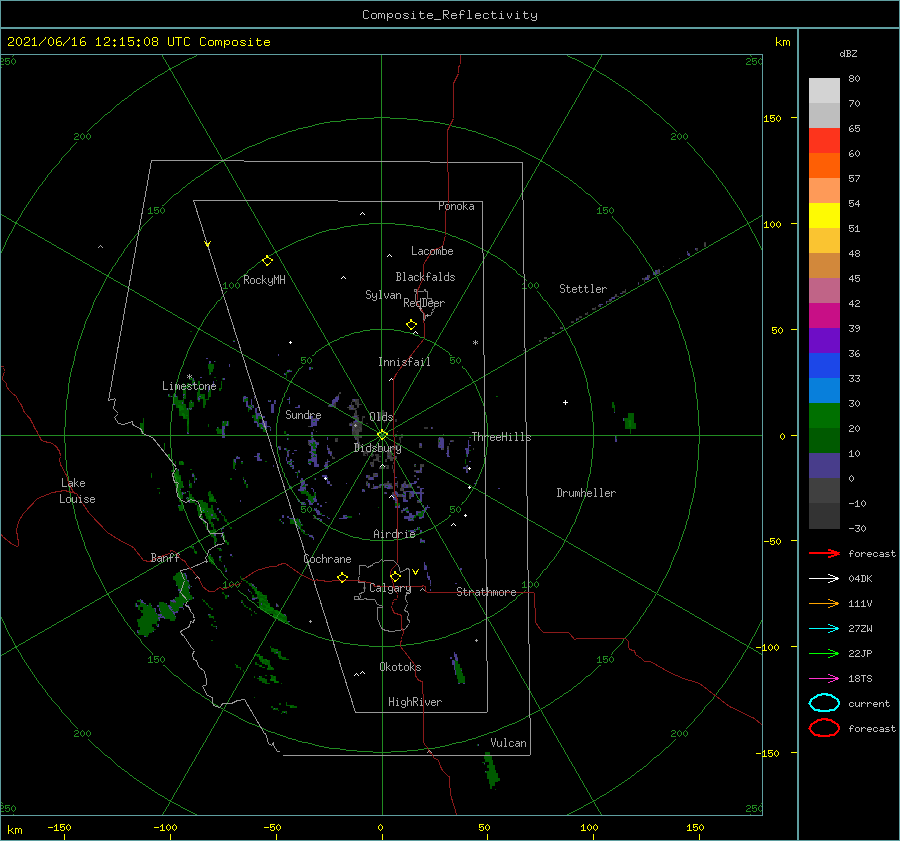The height and width of the screenshot is (841, 900).
Task: Click the cyan 'current' ellipse icon
Action: pos(824,703)
